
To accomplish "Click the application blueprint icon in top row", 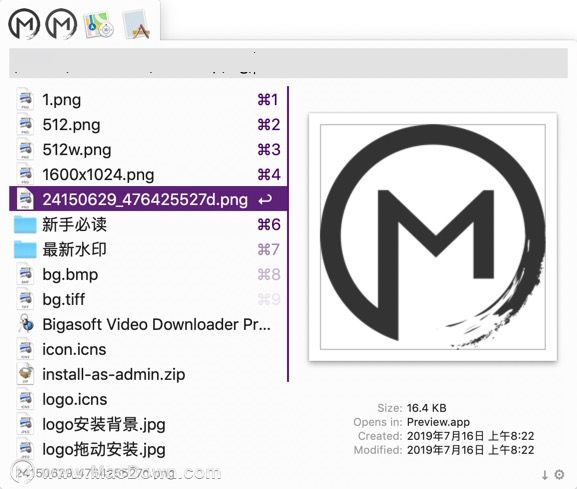I will point(137,25).
